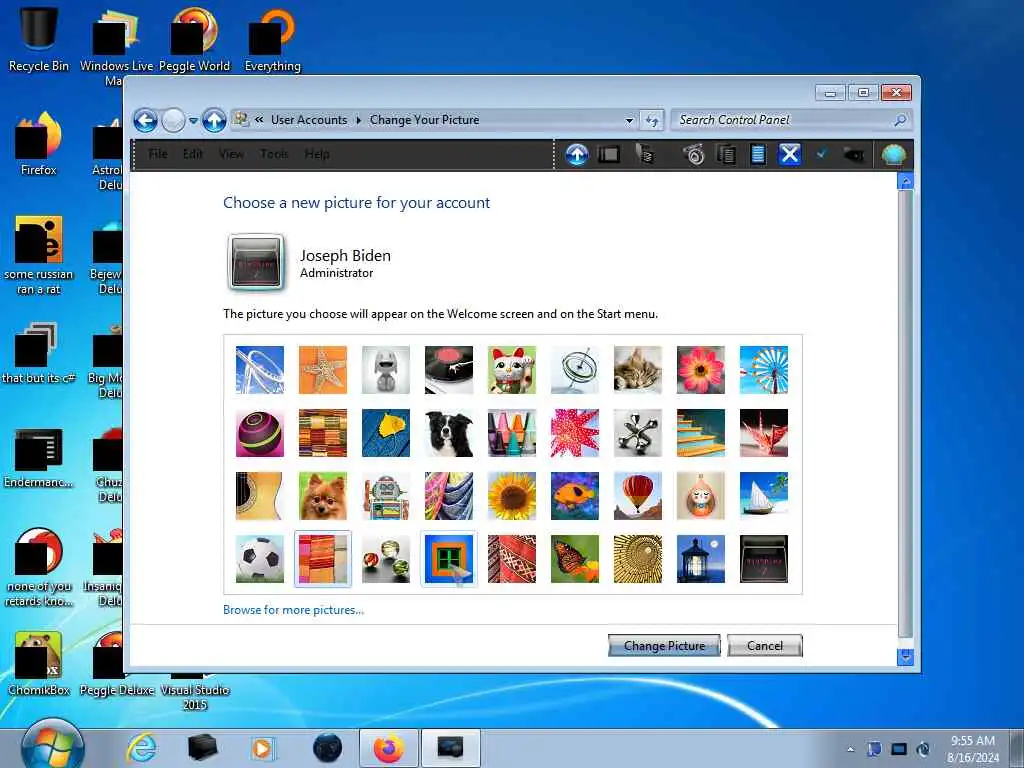
Task: Select the orange fish picture
Action: click(x=575, y=496)
